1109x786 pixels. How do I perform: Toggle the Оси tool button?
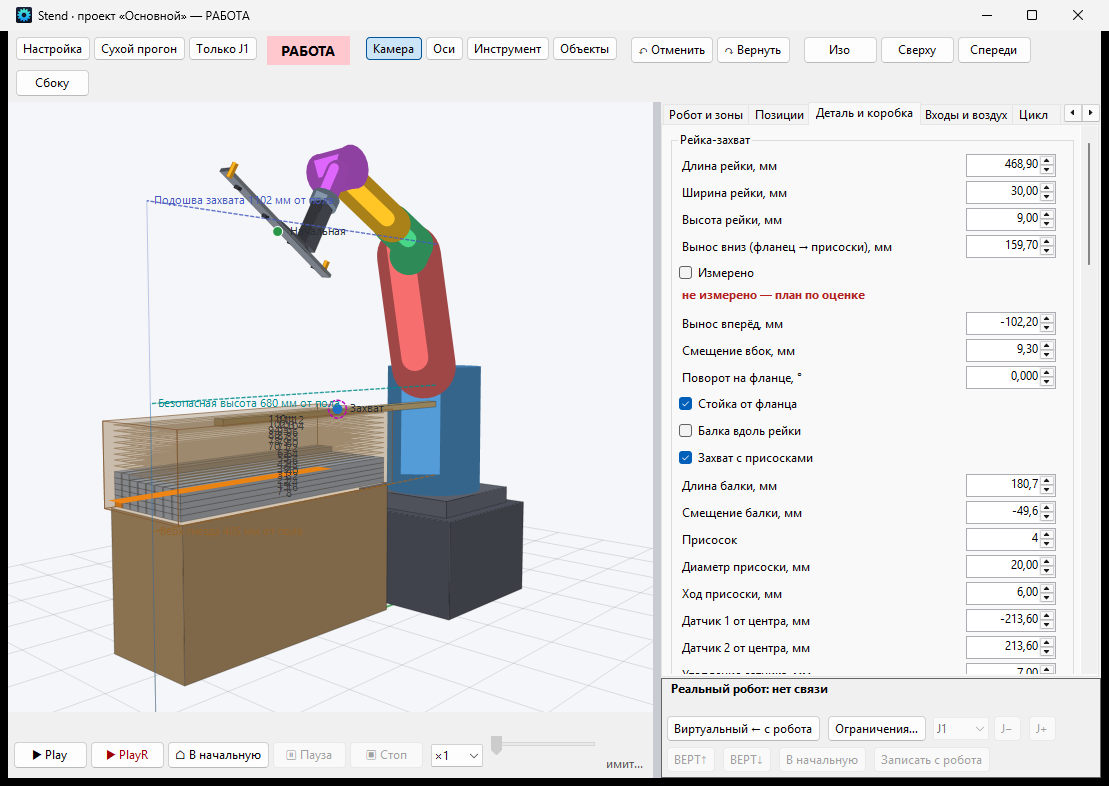point(444,49)
